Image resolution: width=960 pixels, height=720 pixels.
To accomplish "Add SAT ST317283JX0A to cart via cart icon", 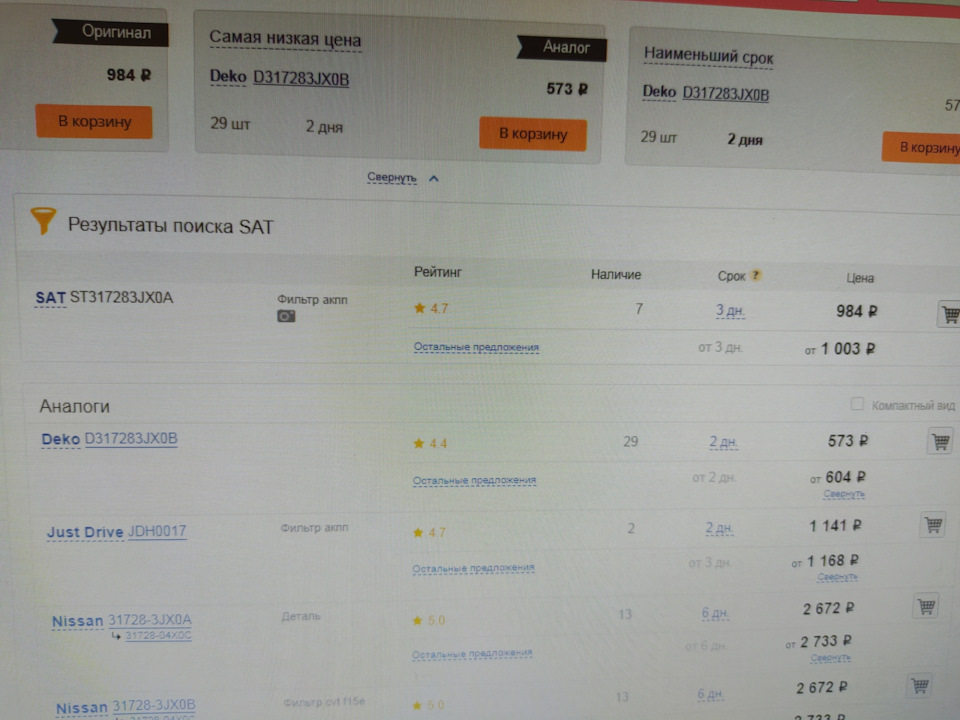I will pyautogui.click(x=949, y=313).
